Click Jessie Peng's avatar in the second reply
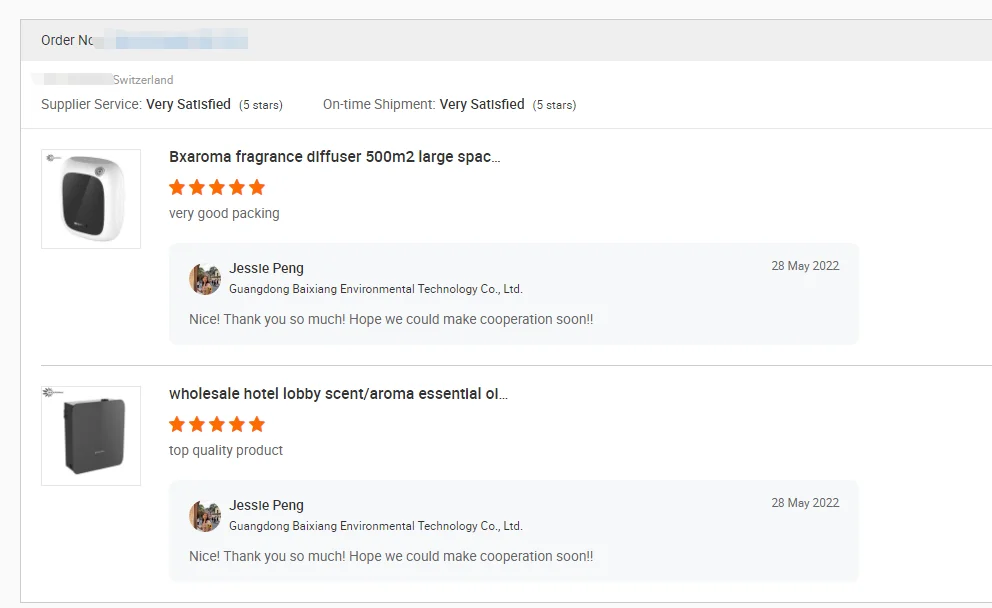Screen dimensions: 992x608 [x=205, y=516]
